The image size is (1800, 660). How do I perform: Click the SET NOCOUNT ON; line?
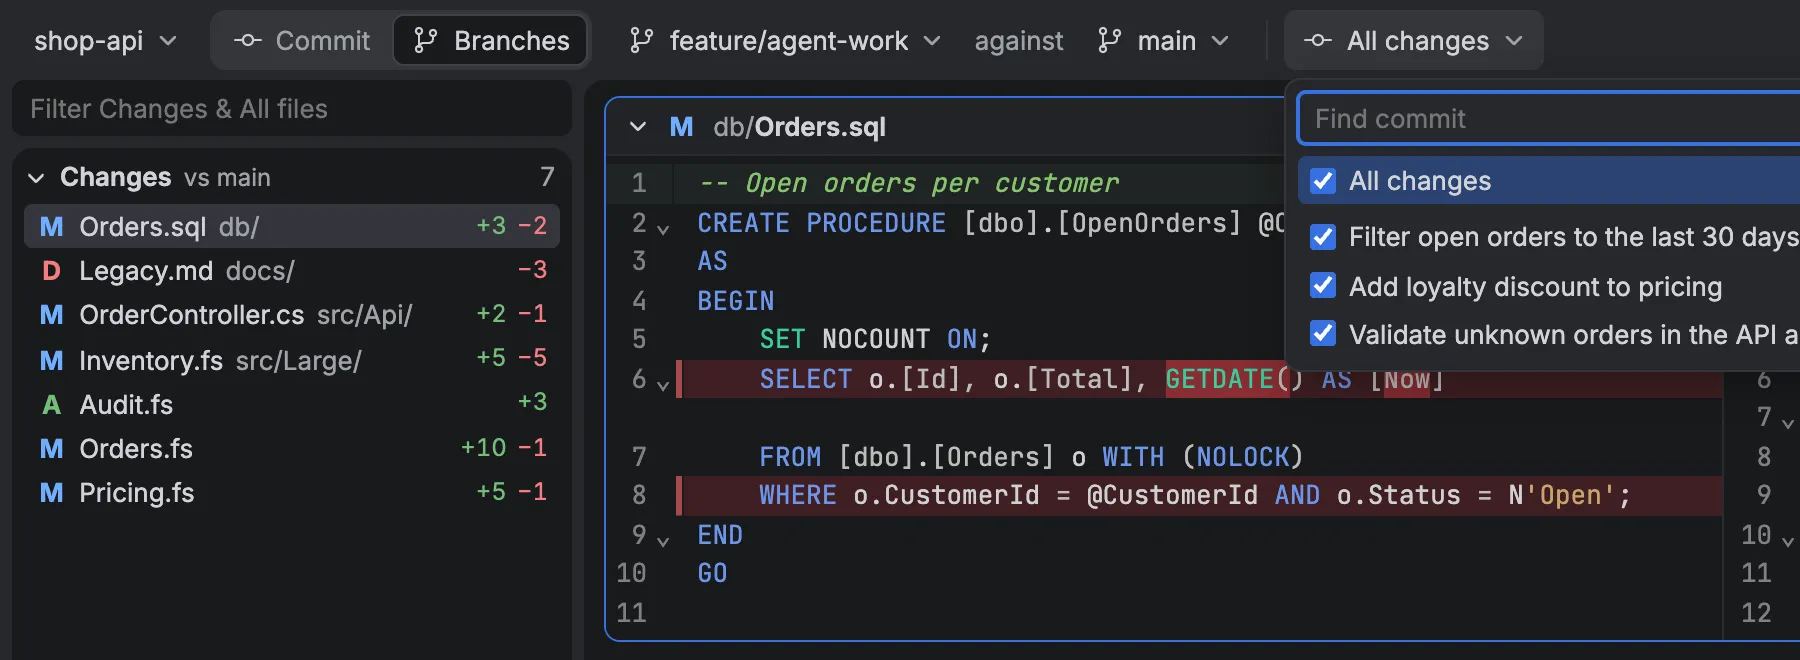tap(875, 339)
